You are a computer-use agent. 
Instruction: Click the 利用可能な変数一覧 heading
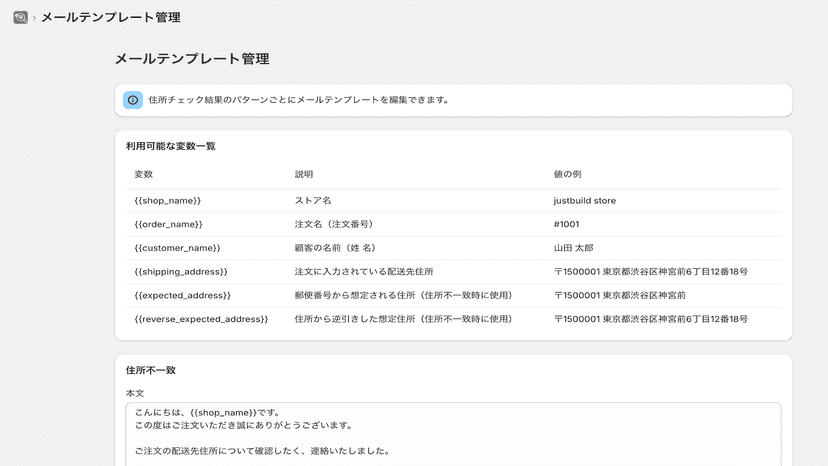pyautogui.click(x=171, y=146)
